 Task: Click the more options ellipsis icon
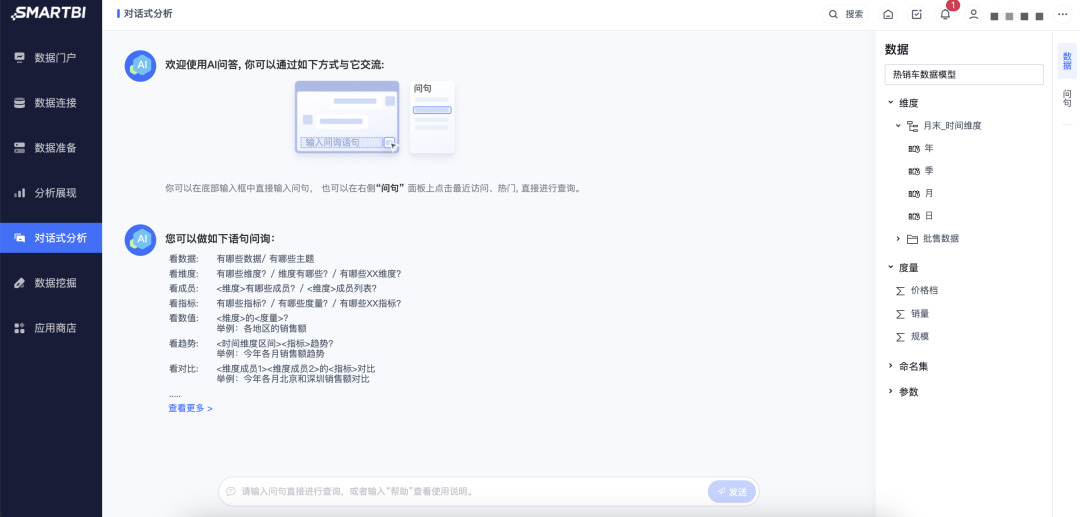[x=1061, y=14]
